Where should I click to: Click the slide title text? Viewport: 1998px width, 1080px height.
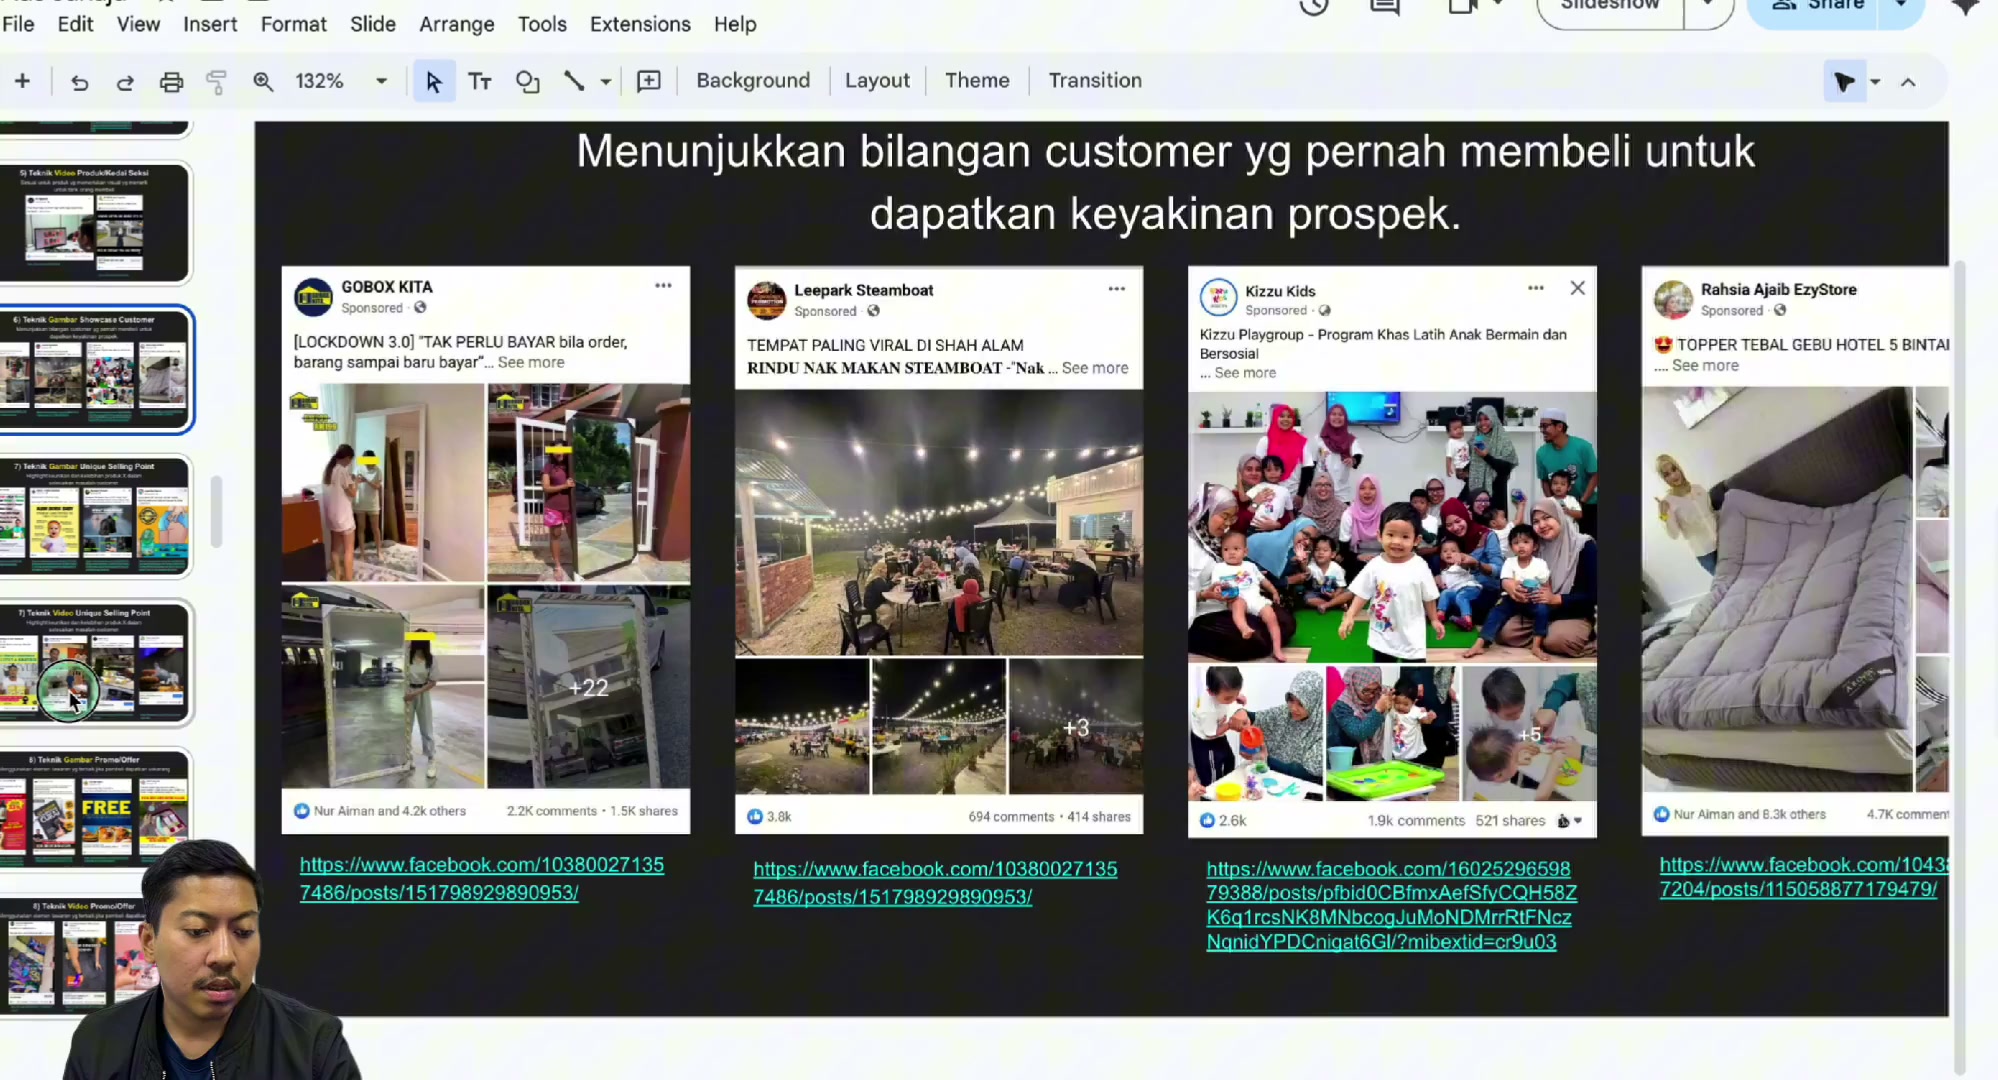click(1165, 182)
